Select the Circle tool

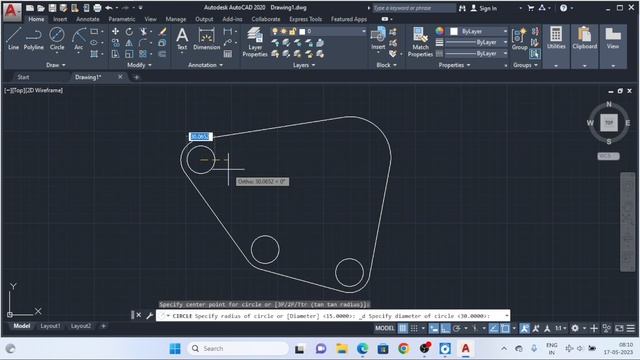tap(57, 39)
